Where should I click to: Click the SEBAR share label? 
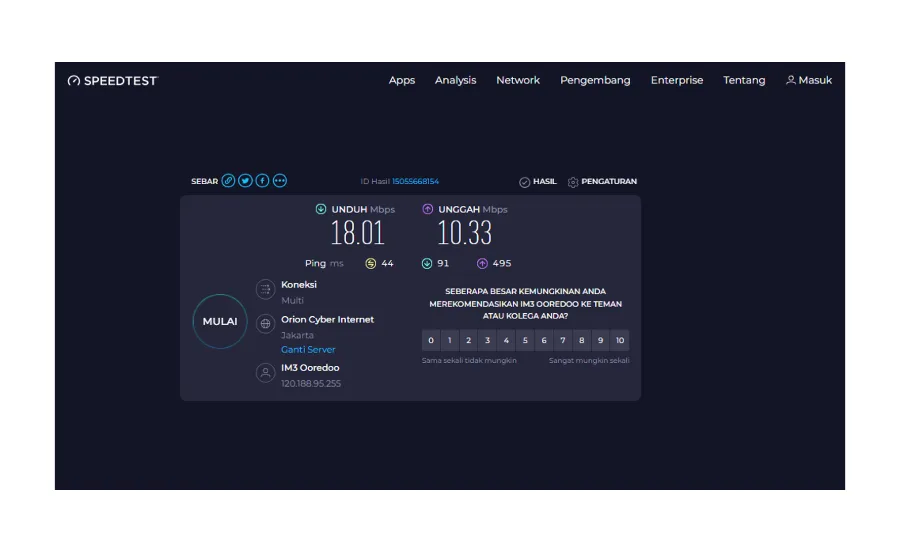click(204, 181)
